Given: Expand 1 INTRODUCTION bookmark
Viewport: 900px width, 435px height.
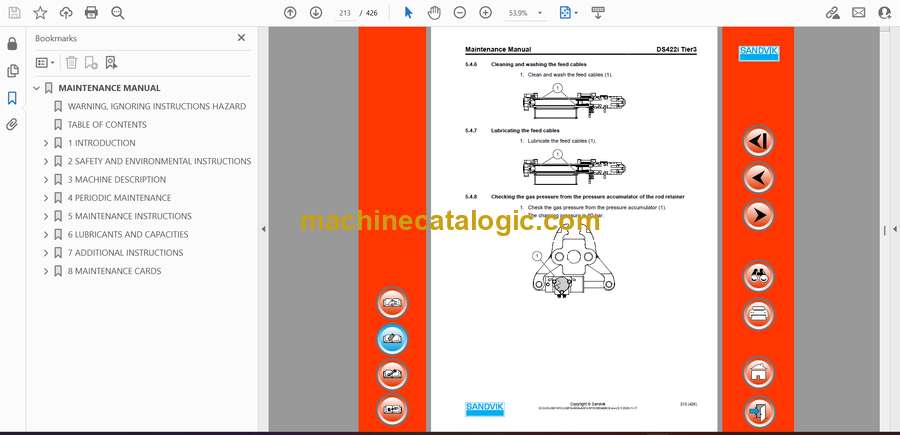Looking at the screenshot, I should coord(46,143).
